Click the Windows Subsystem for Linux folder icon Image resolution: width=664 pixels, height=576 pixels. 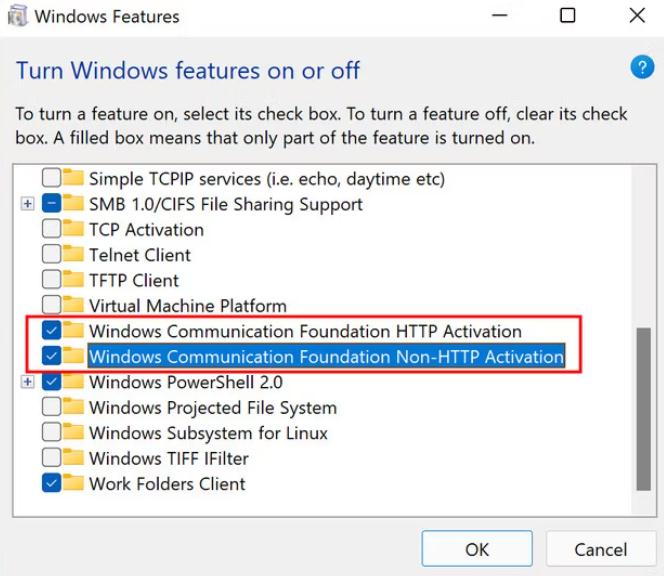[x=73, y=433]
